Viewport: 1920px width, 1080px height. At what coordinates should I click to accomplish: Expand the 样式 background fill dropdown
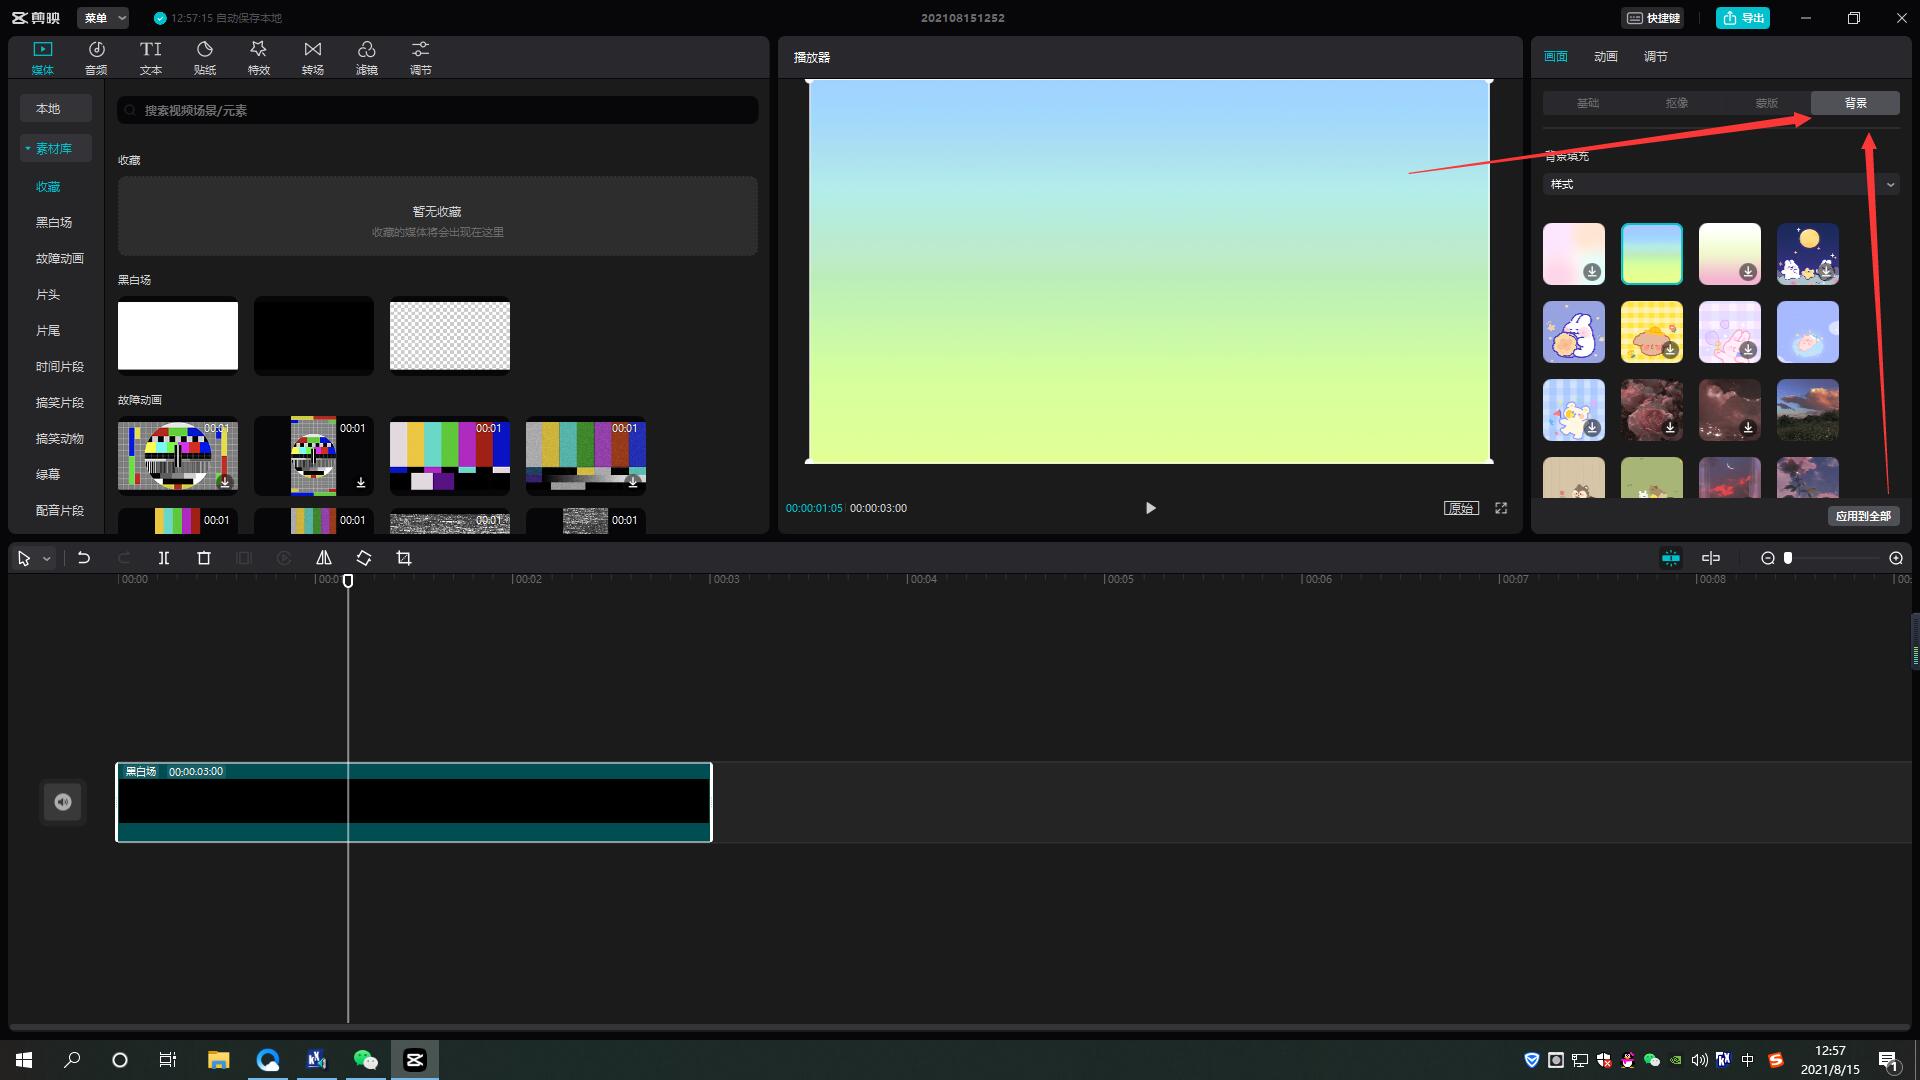point(1720,184)
